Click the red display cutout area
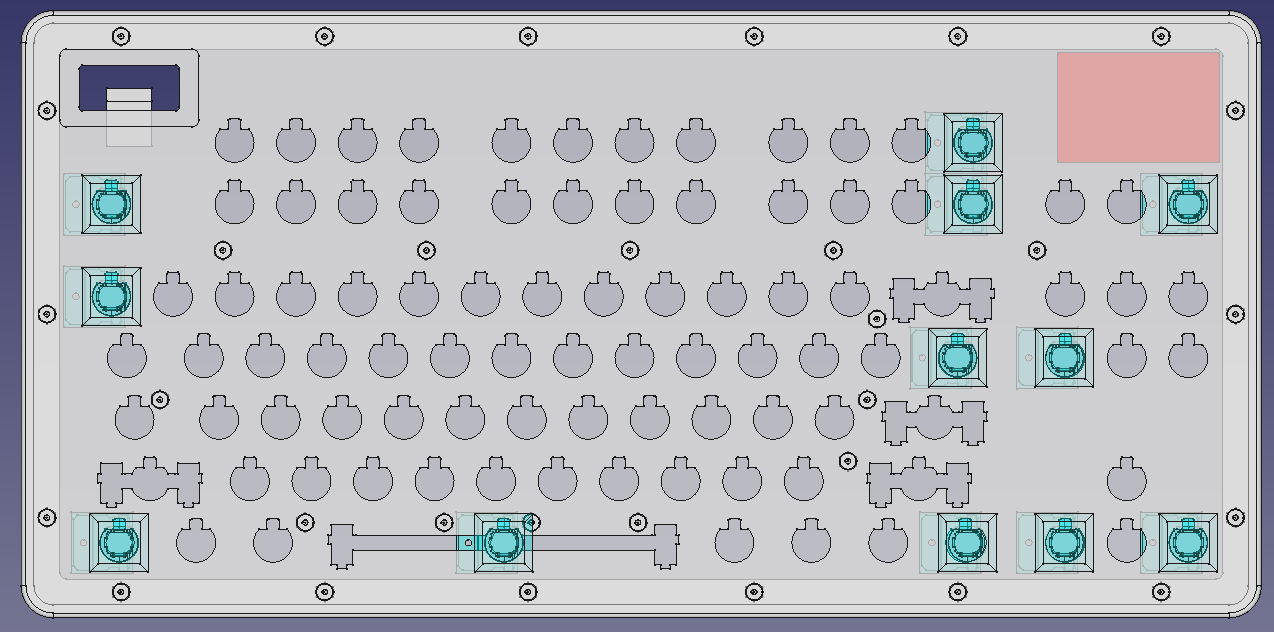The width and height of the screenshot is (1274, 632). [x=1138, y=106]
